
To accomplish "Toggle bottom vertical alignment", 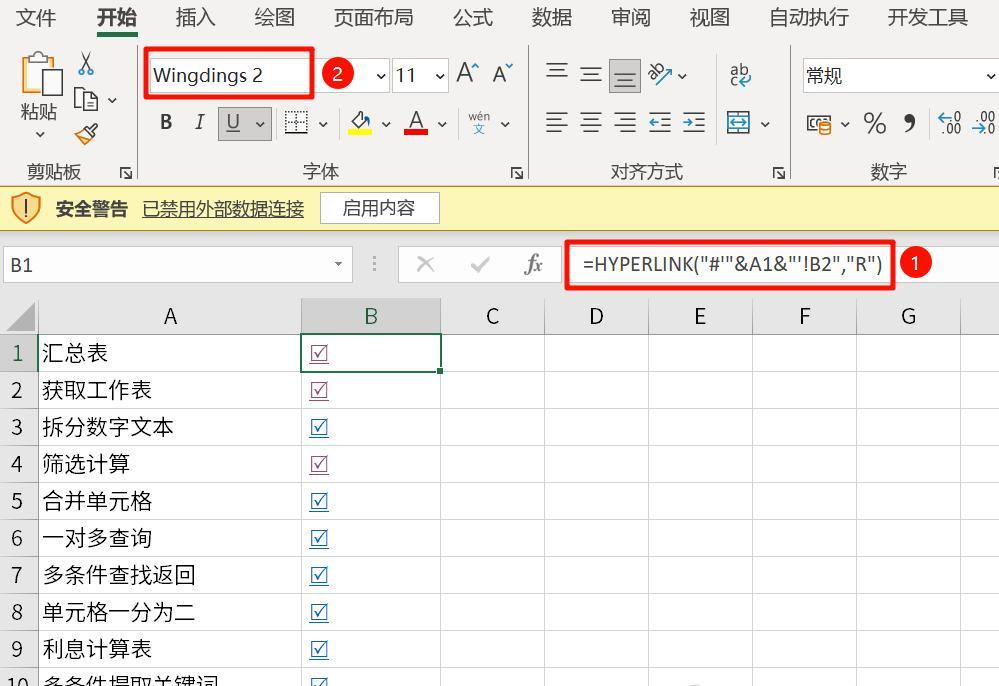I will click(x=624, y=76).
